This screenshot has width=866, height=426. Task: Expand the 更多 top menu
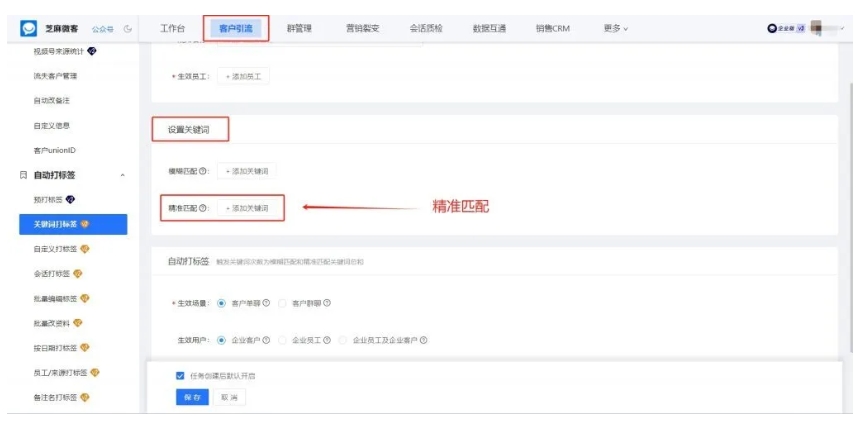(616, 28)
